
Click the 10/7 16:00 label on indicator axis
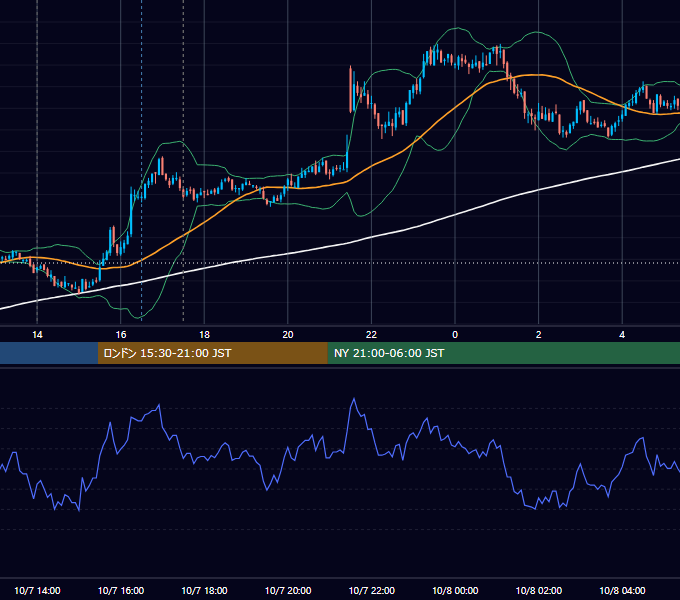click(121, 590)
